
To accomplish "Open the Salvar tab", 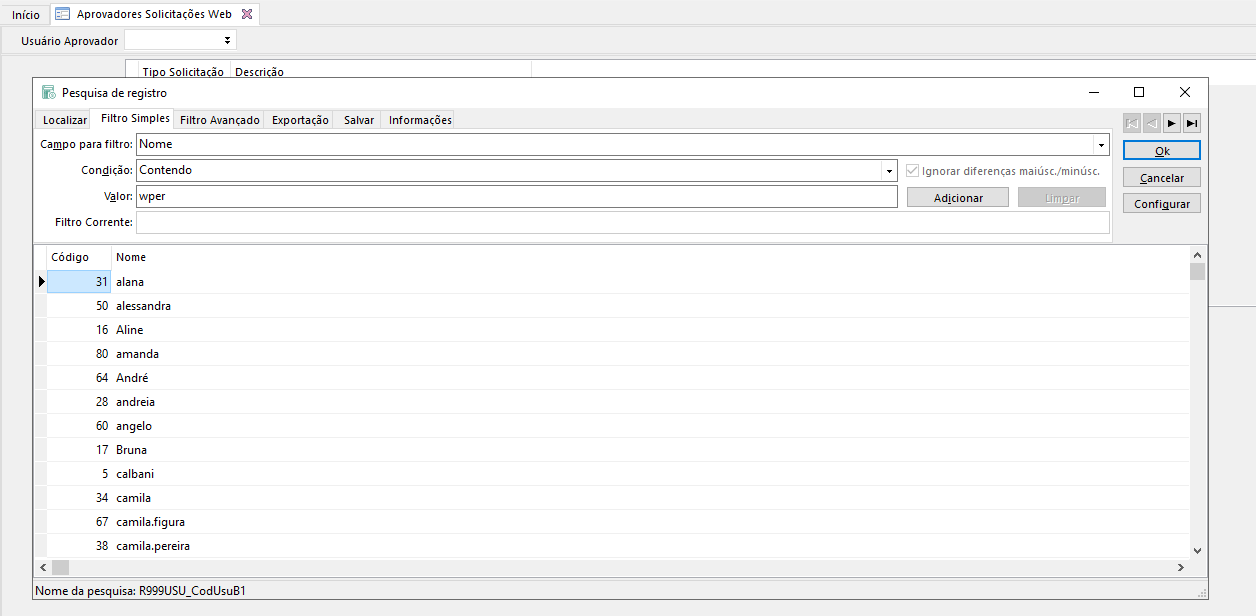I will click(359, 120).
